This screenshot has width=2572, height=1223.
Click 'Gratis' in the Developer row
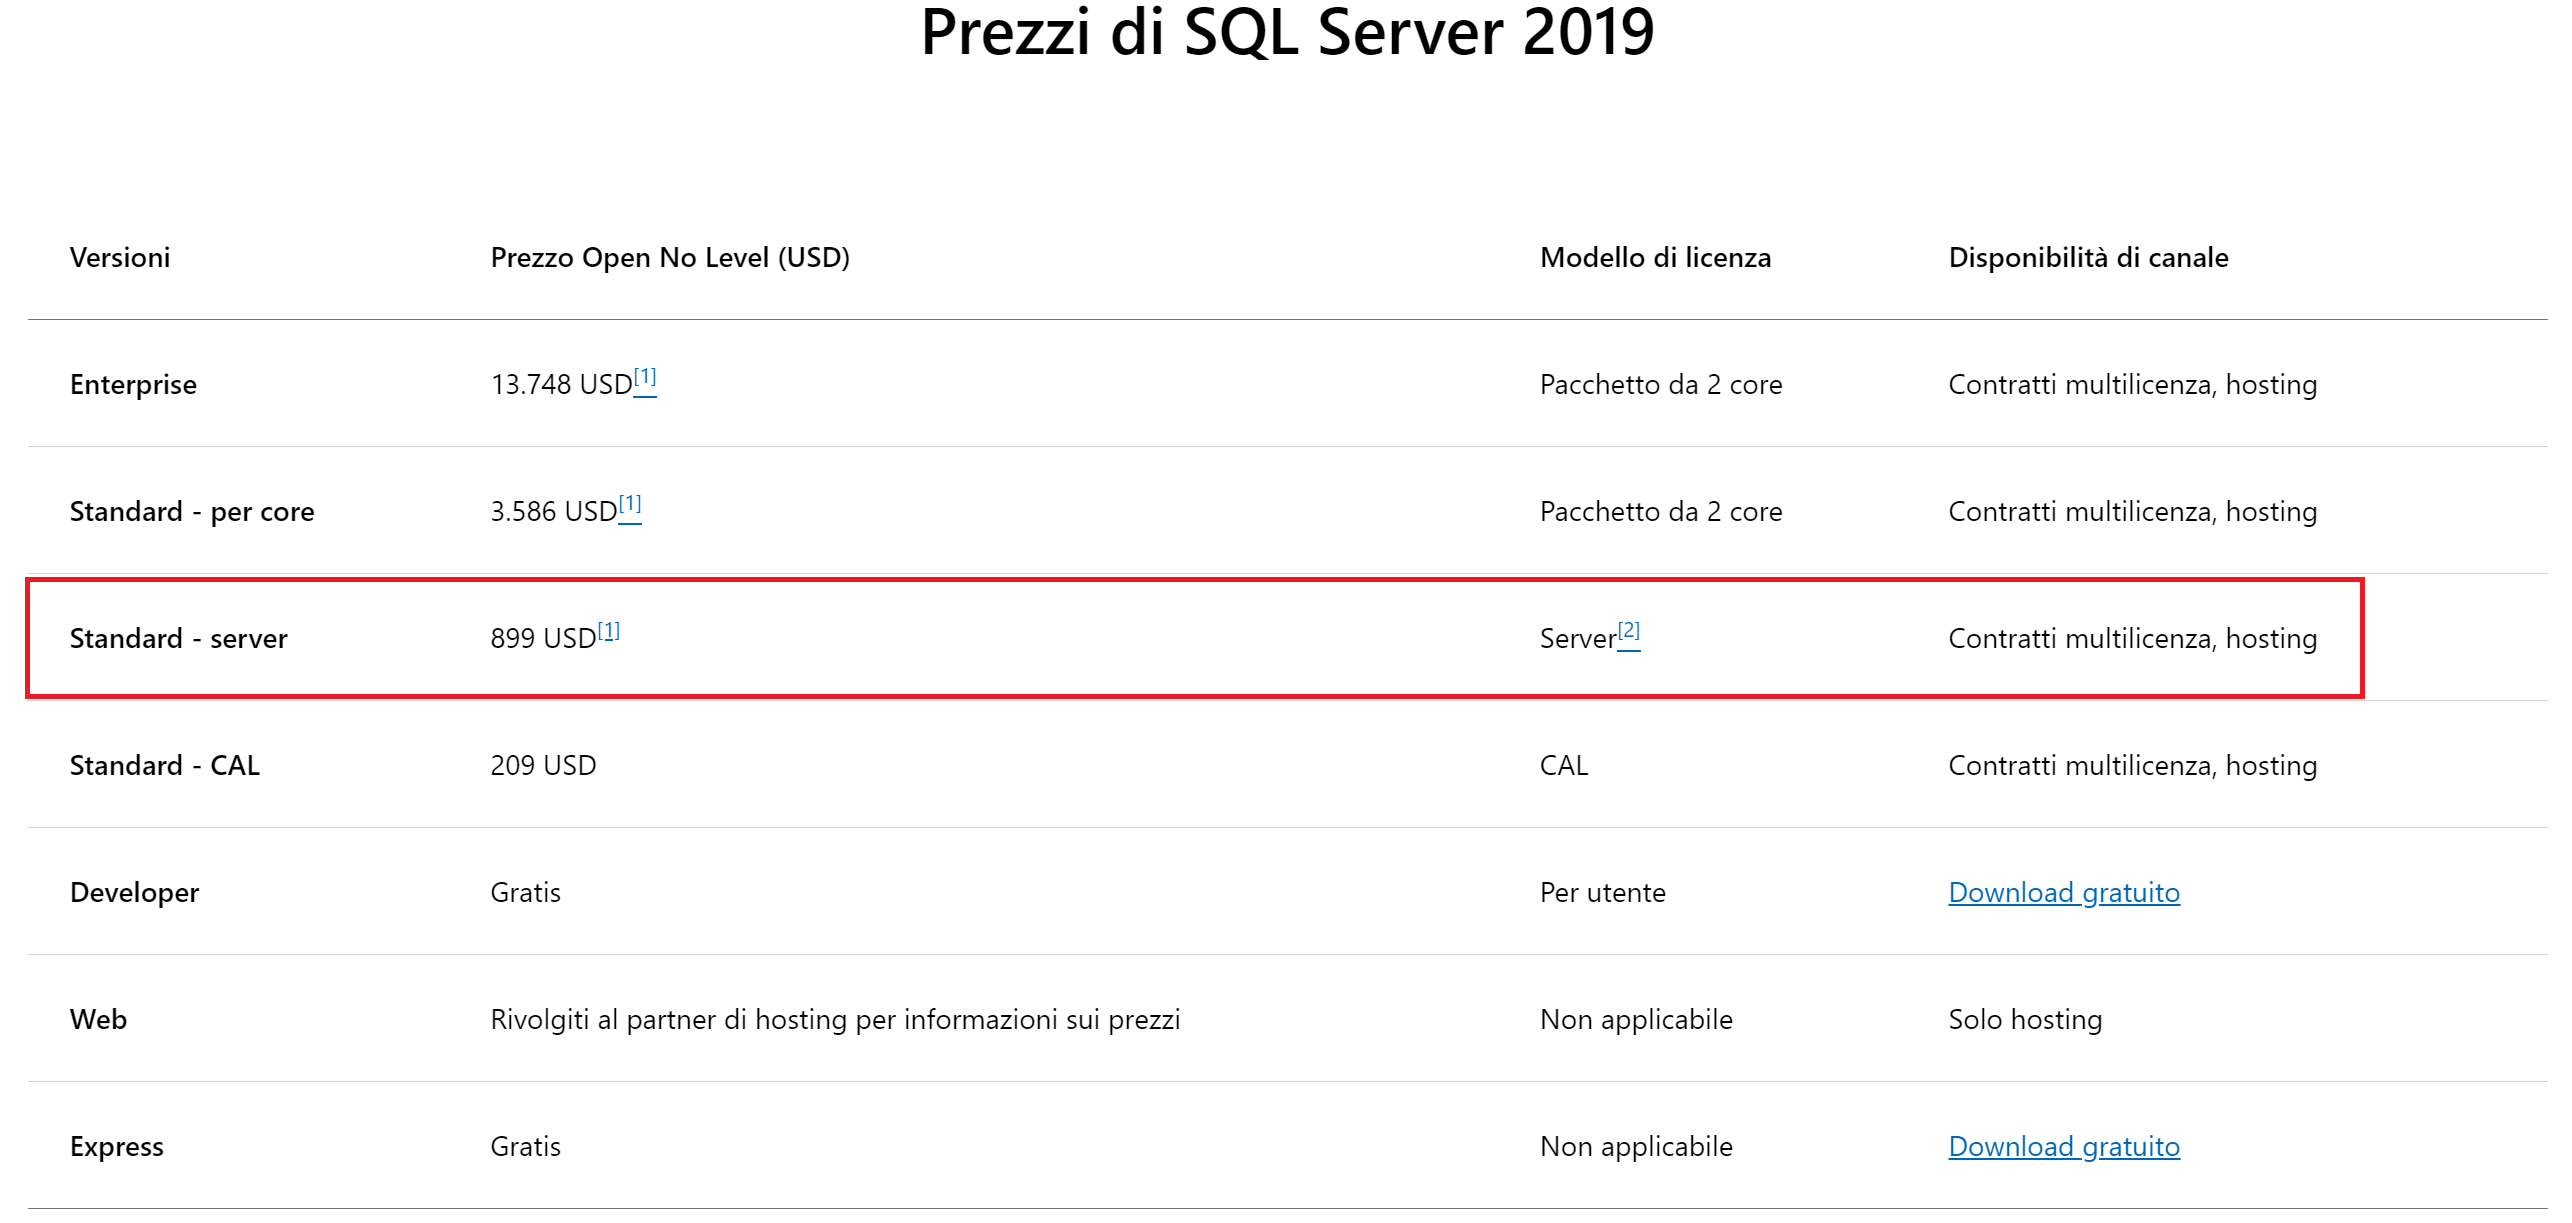525,893
